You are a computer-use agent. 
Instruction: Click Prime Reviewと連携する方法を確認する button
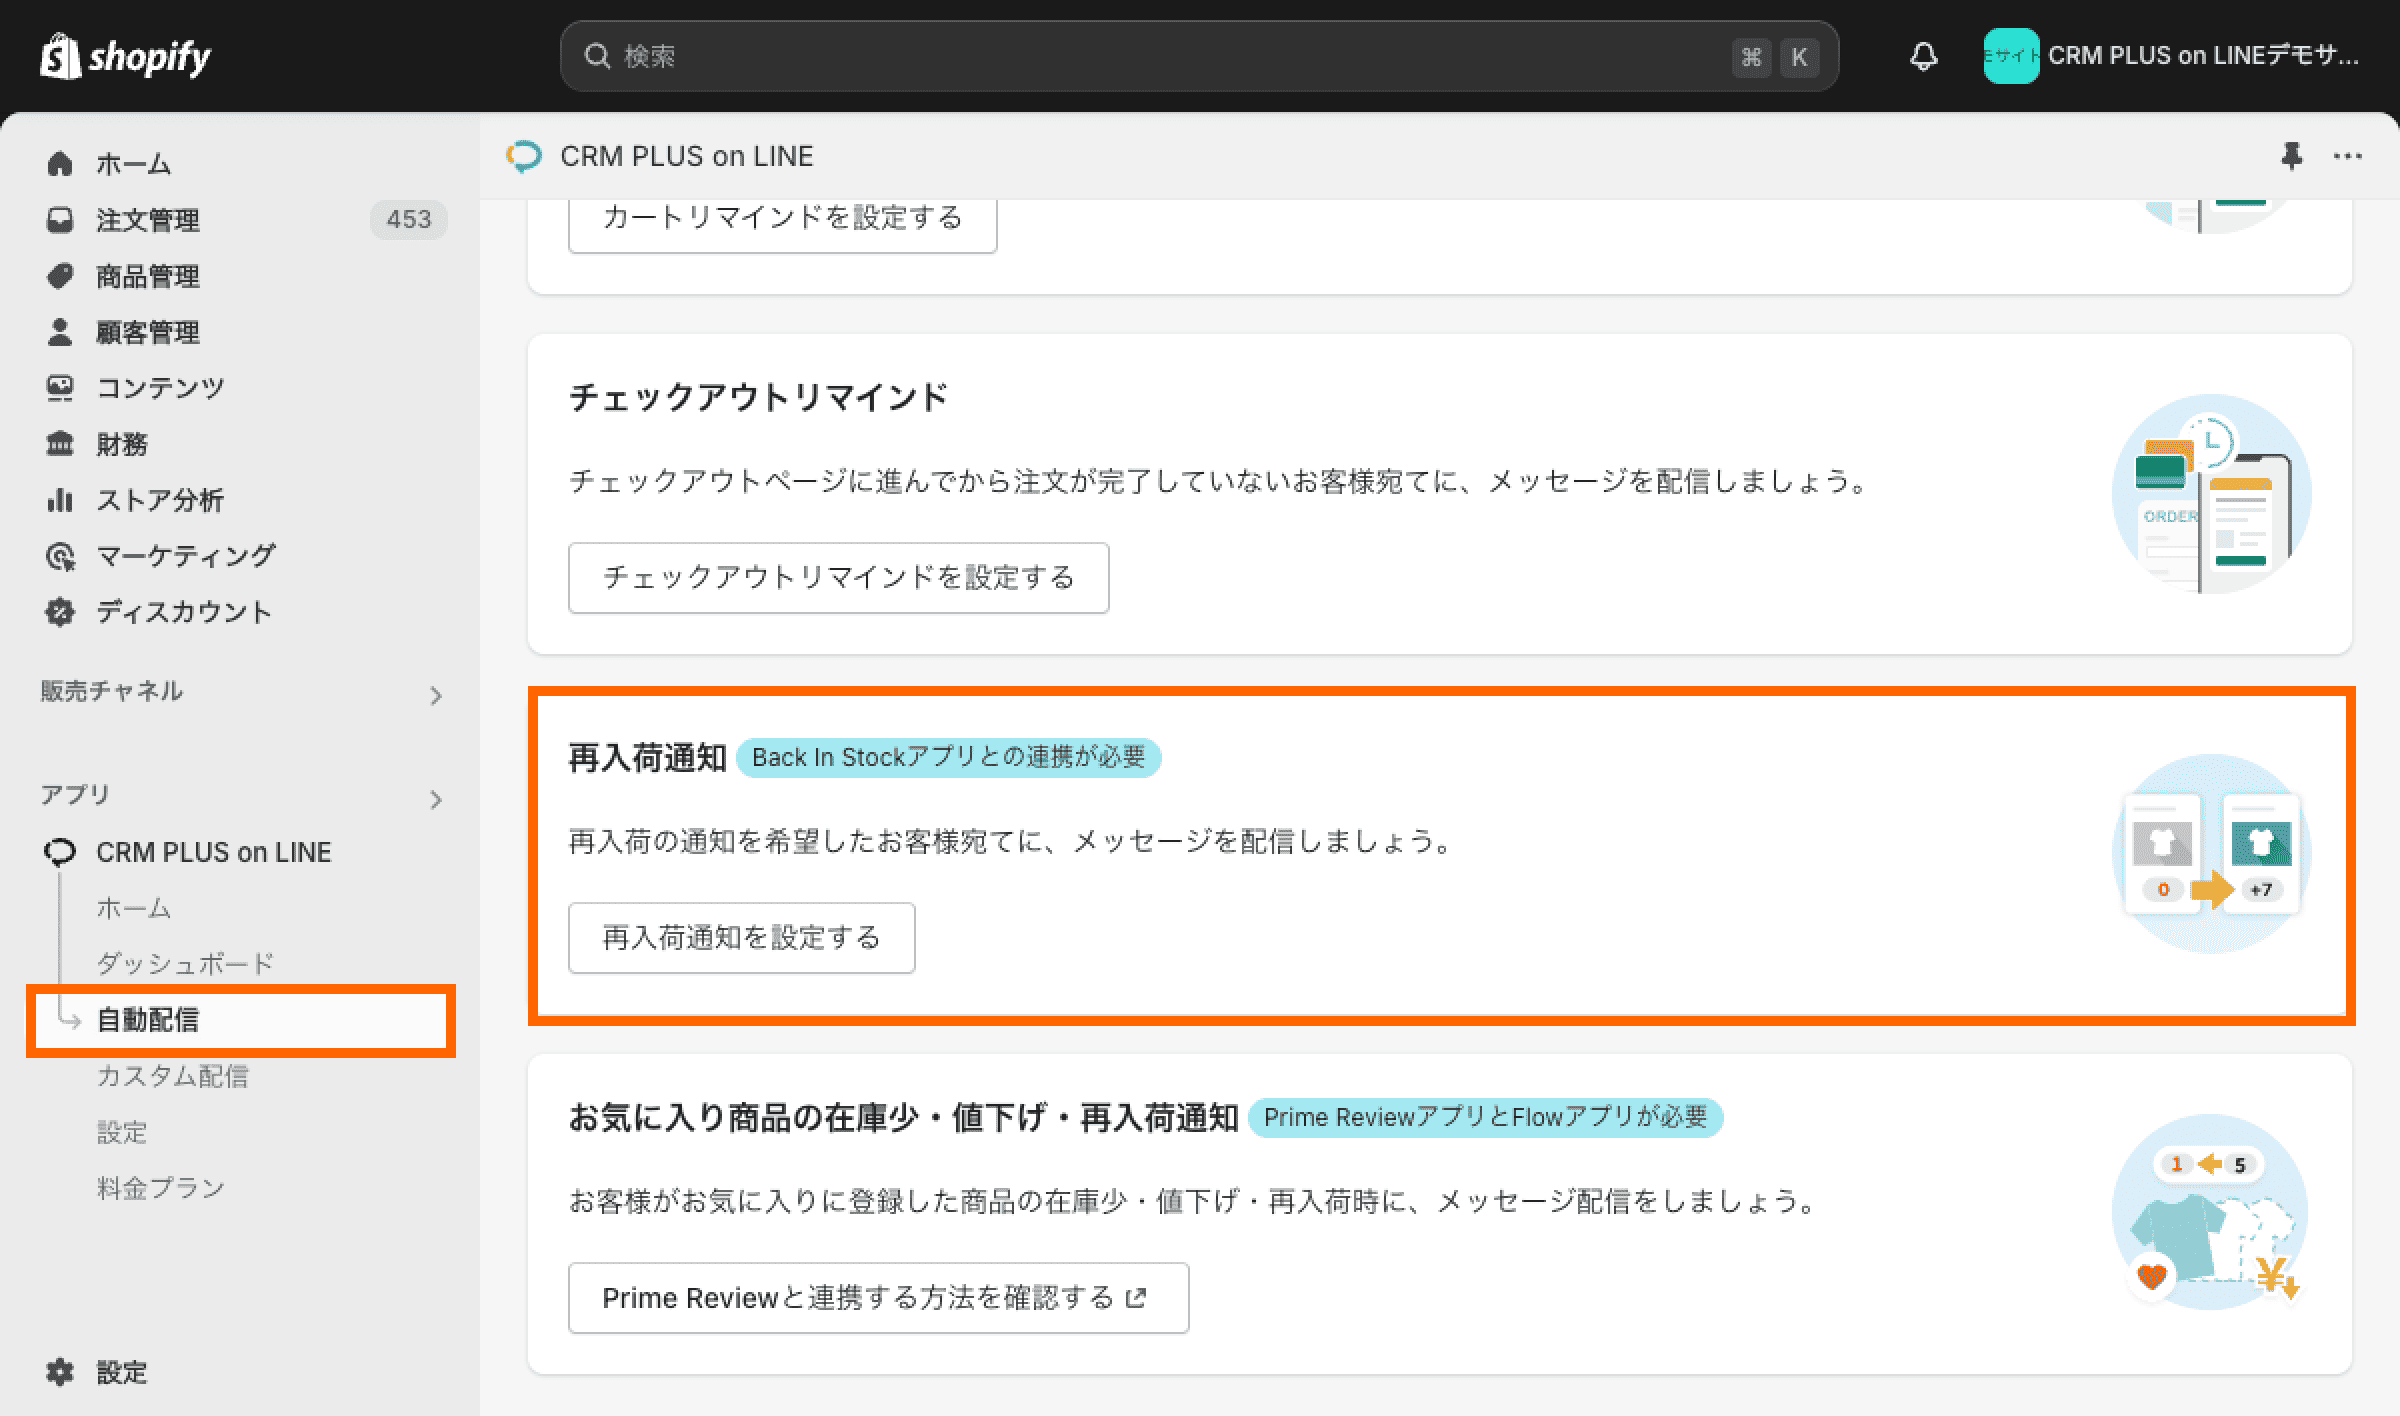coord(878,1297)
